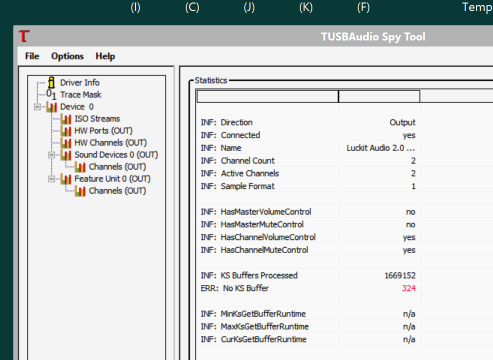This screenshot has height=360, width=493.
Task: Select Feature Unit 0 (OUT) item
Action: pos(112,179)
